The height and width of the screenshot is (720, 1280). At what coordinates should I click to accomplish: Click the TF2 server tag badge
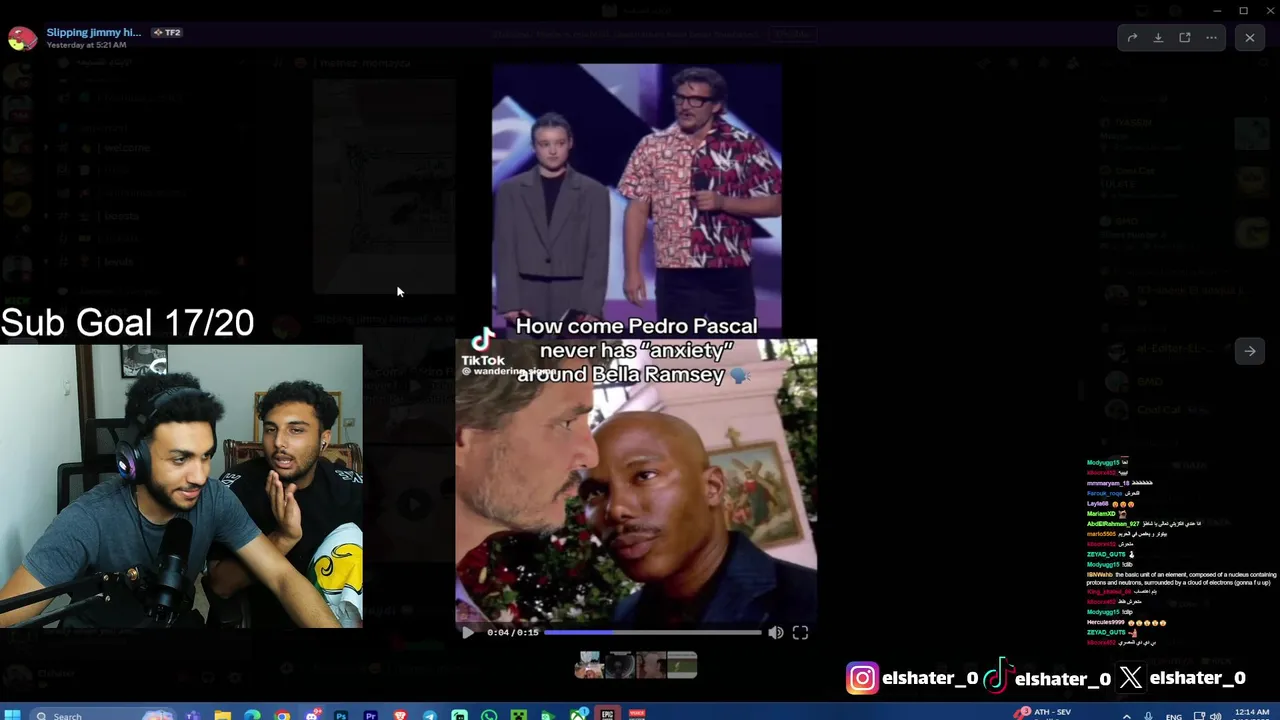coord(167,32)
